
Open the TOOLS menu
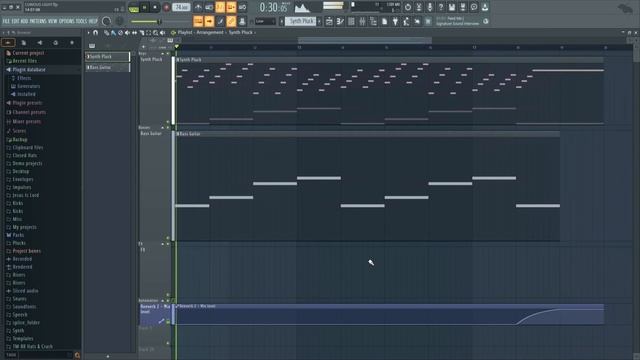click(x=82, y=21)
